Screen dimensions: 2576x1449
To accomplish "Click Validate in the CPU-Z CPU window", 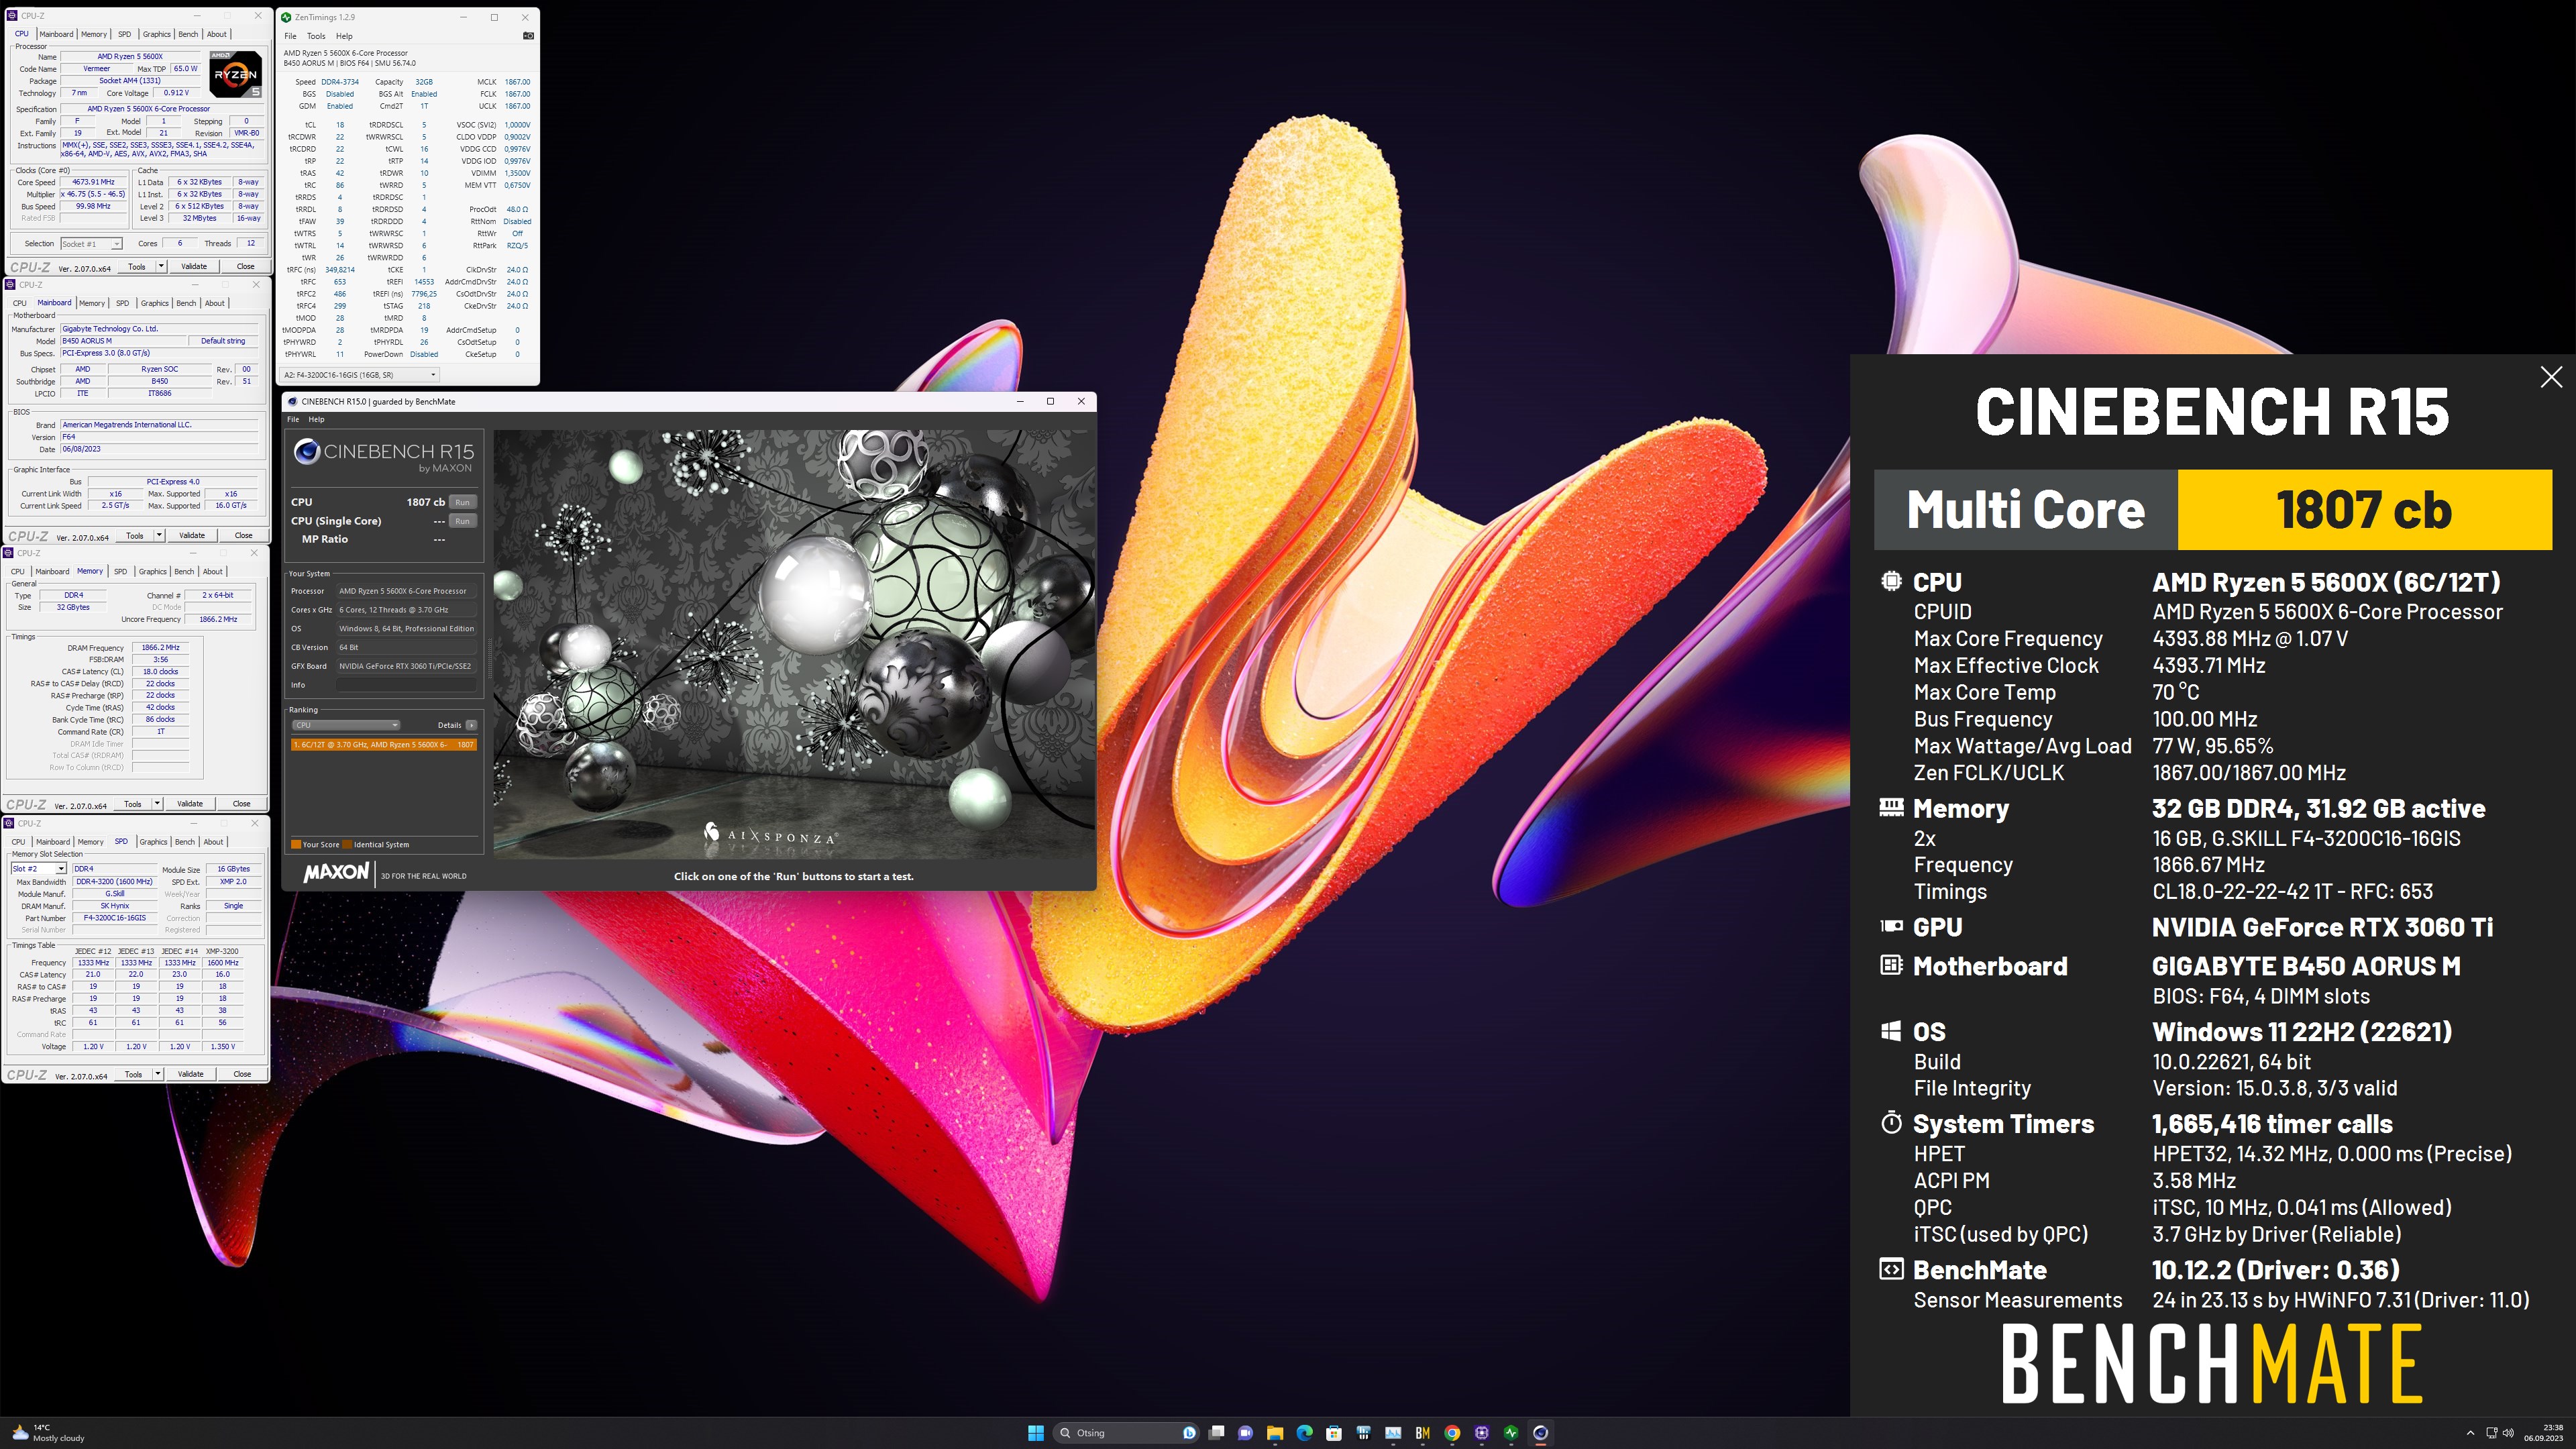I will 194,266.
